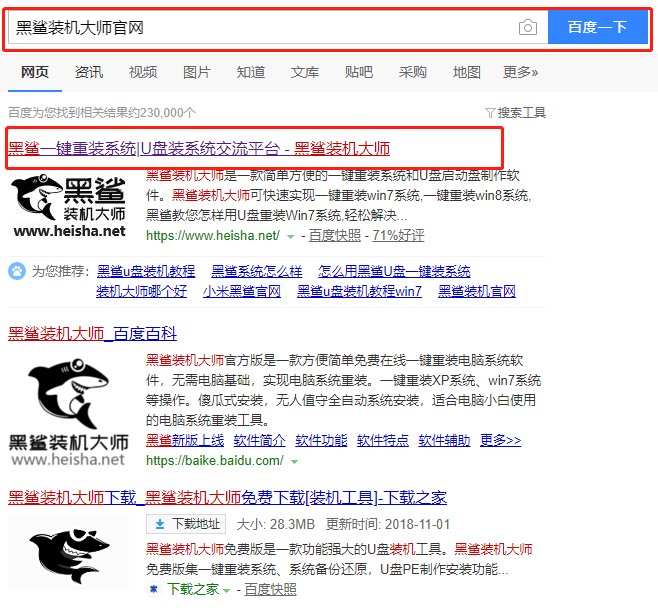Image resolution: width=658 pixels, height=611 pixels.
Task: Click the 更多>> sublink in Baike result
Action: [x=501, y=441]
